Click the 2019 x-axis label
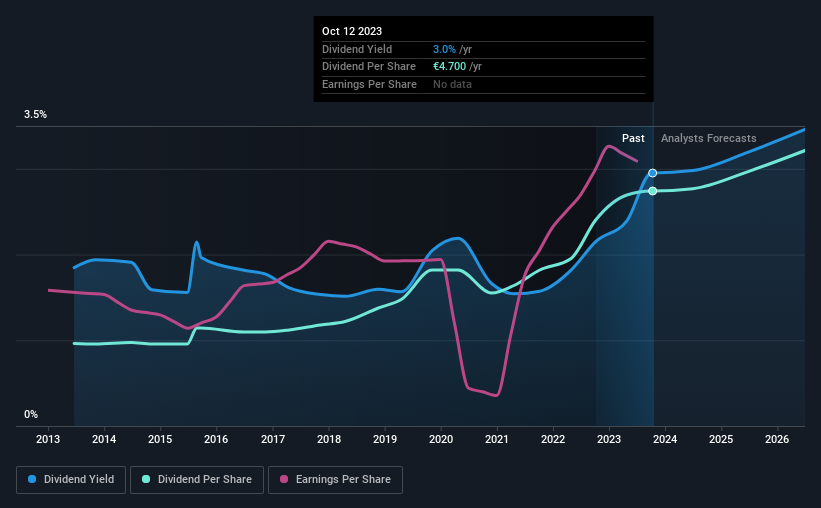Screen dimensions: 821x508 [x=385, y=439]
